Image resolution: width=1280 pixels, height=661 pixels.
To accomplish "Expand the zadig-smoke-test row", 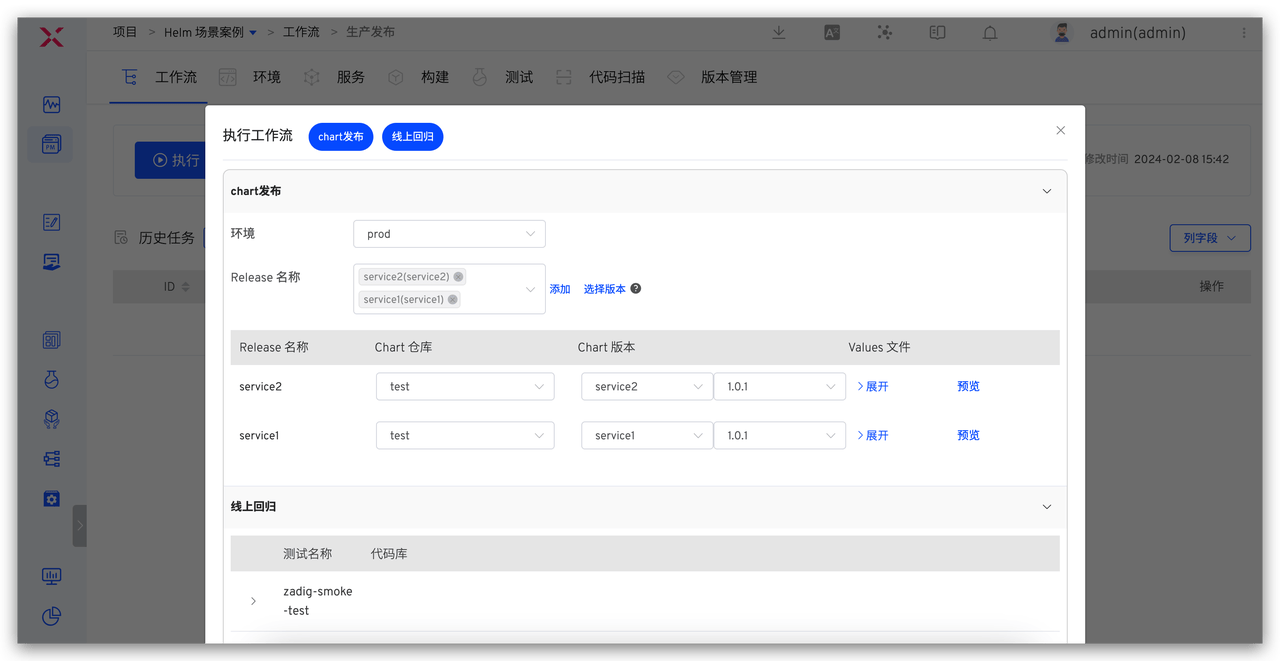I will click(253, 601).
